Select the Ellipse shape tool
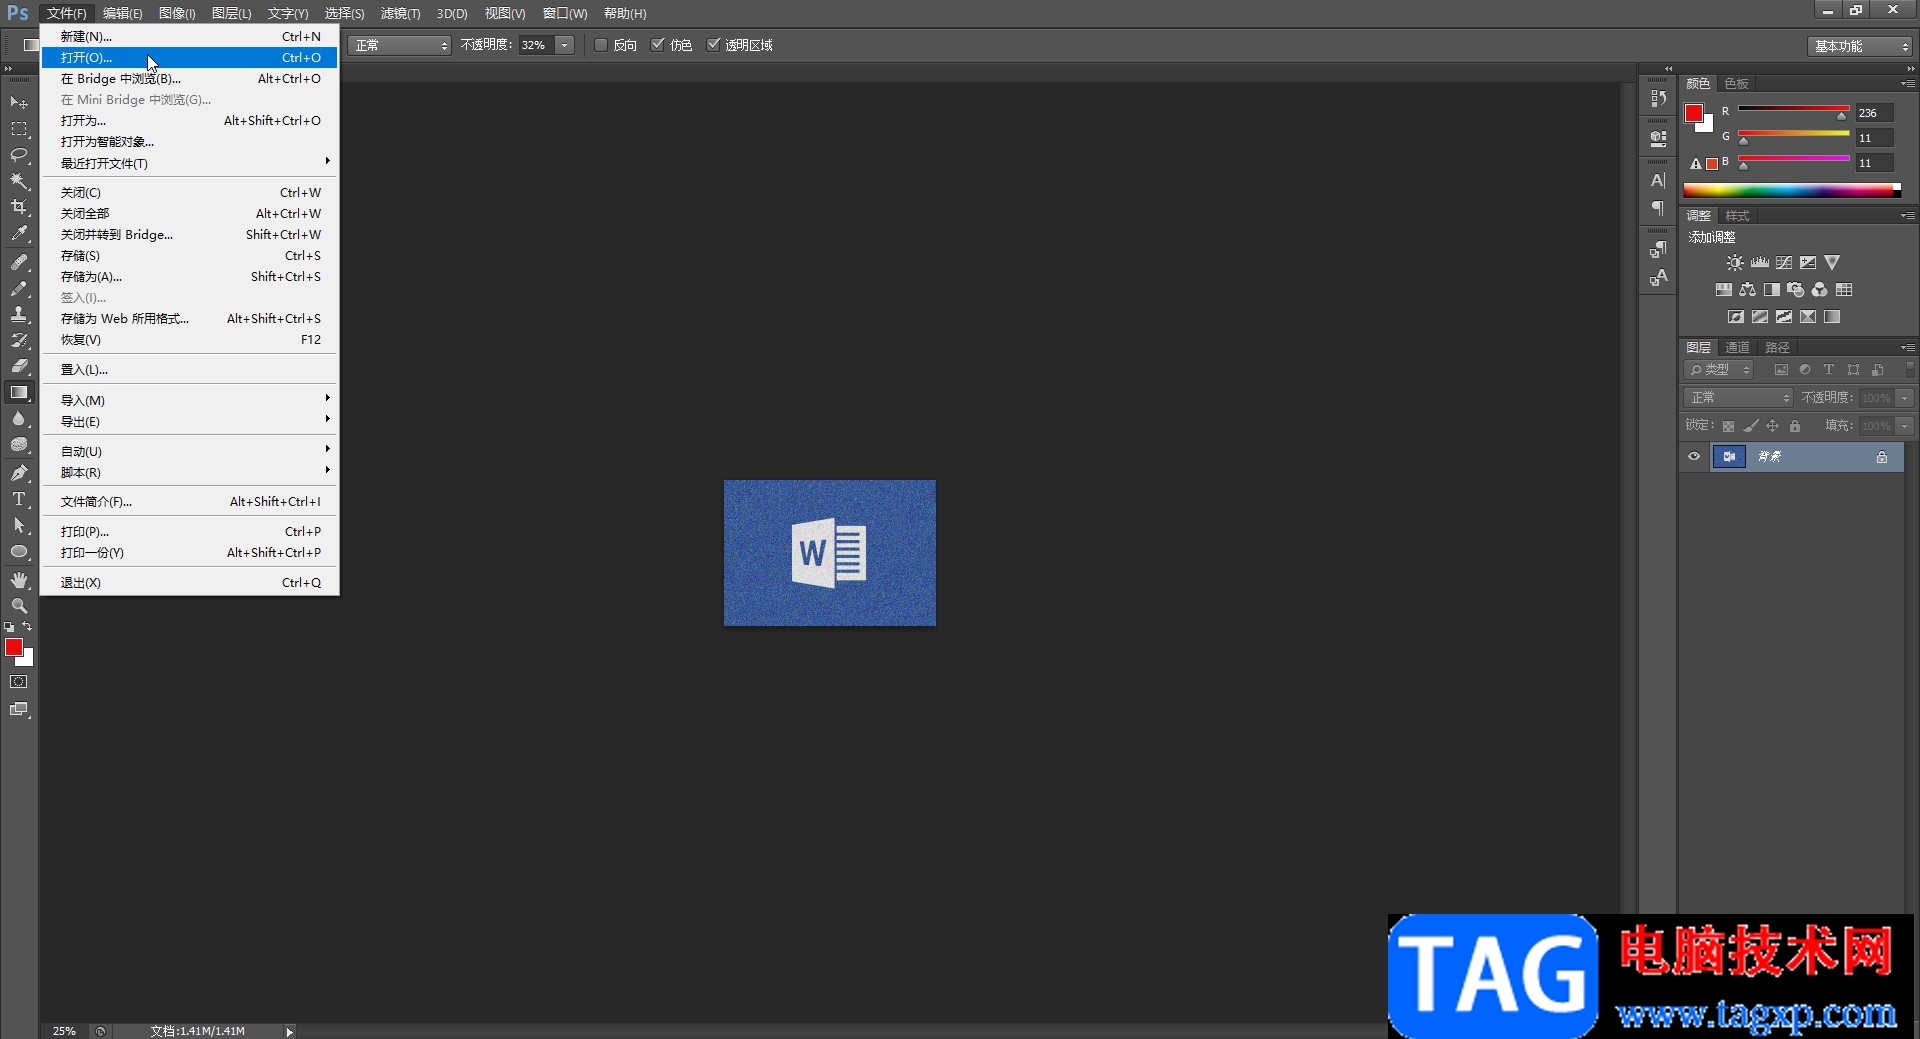This screenshot has width=1920, height=1039. (19, 552)
